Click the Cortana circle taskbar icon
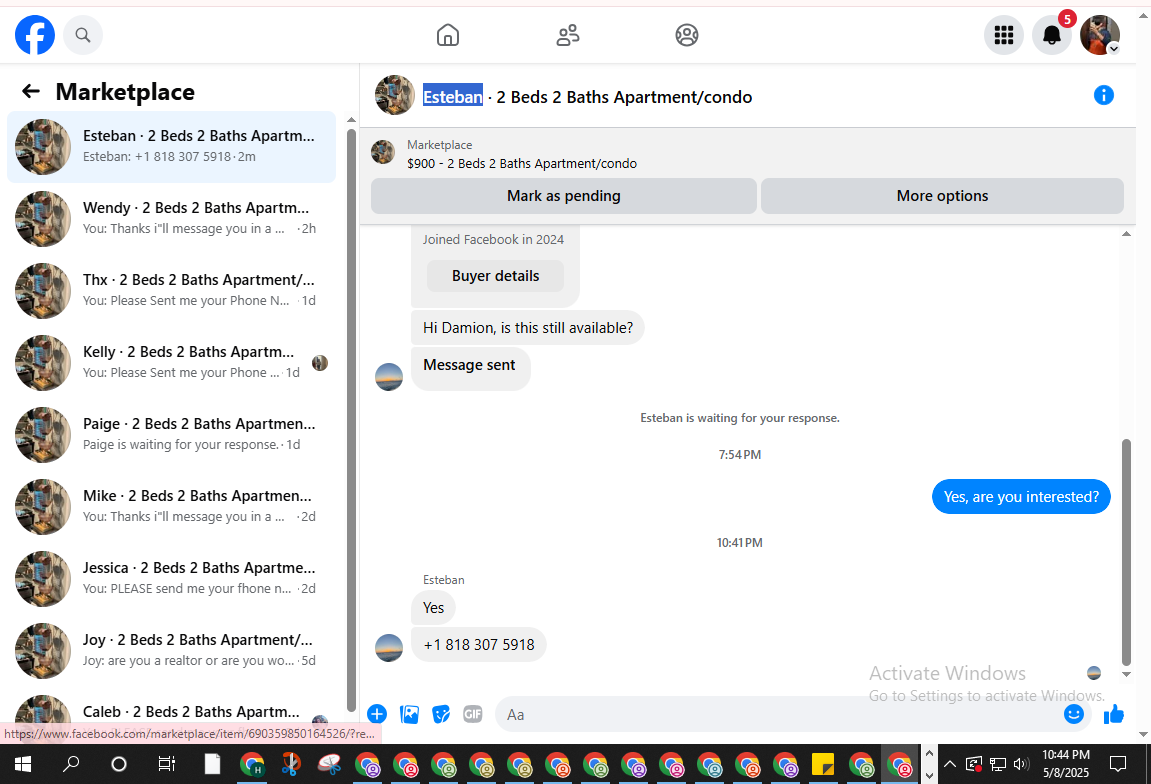 tap(118, 765)
